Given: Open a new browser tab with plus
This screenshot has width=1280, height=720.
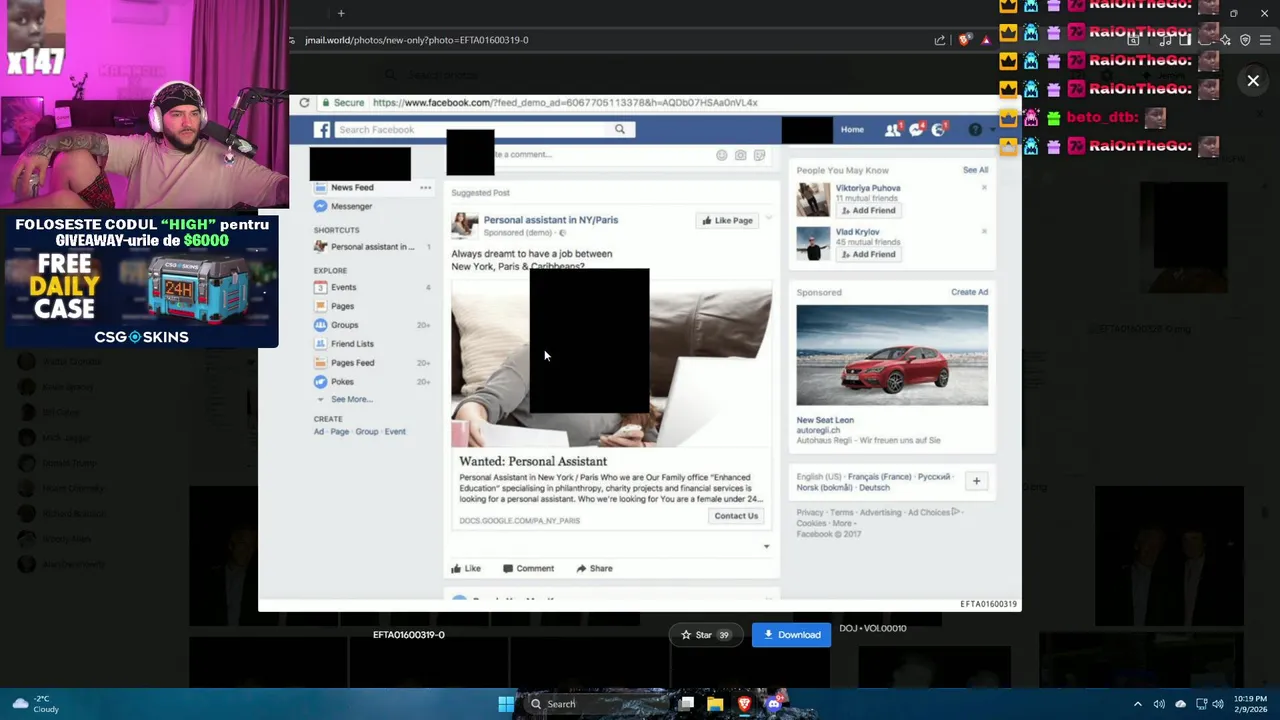Looking at the screenshot, I should [x=341, y=13].
